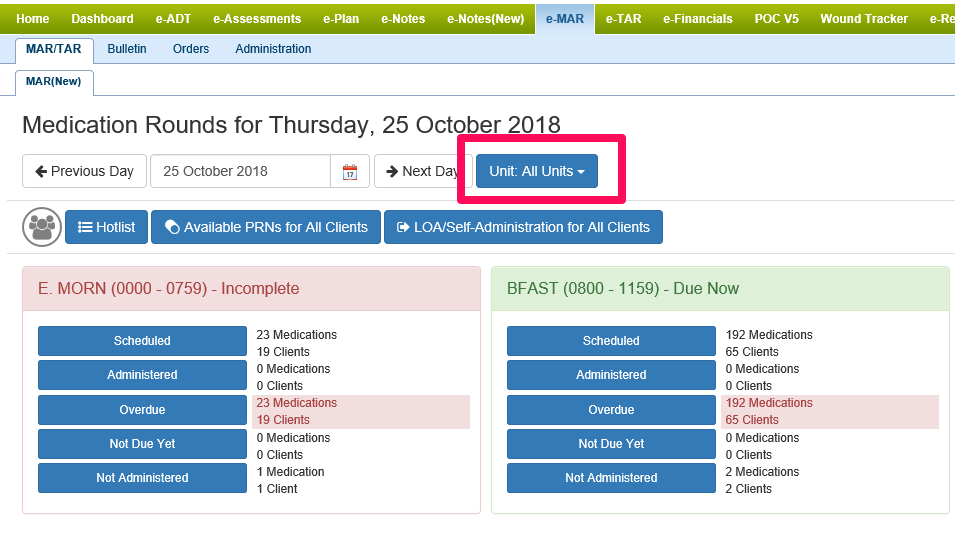
Task: Open Administered list in BFAST round
Action: pyautogui.click(x=611, y=375)
